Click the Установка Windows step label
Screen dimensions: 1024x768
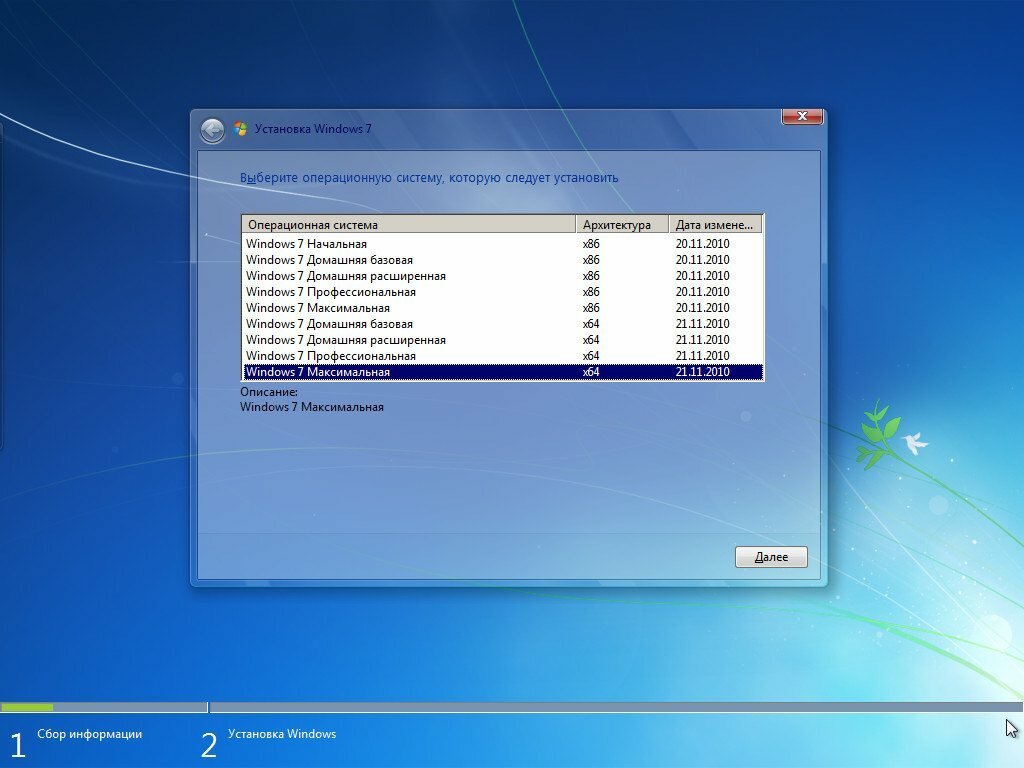pyautogui.click(x=282, y=734)
